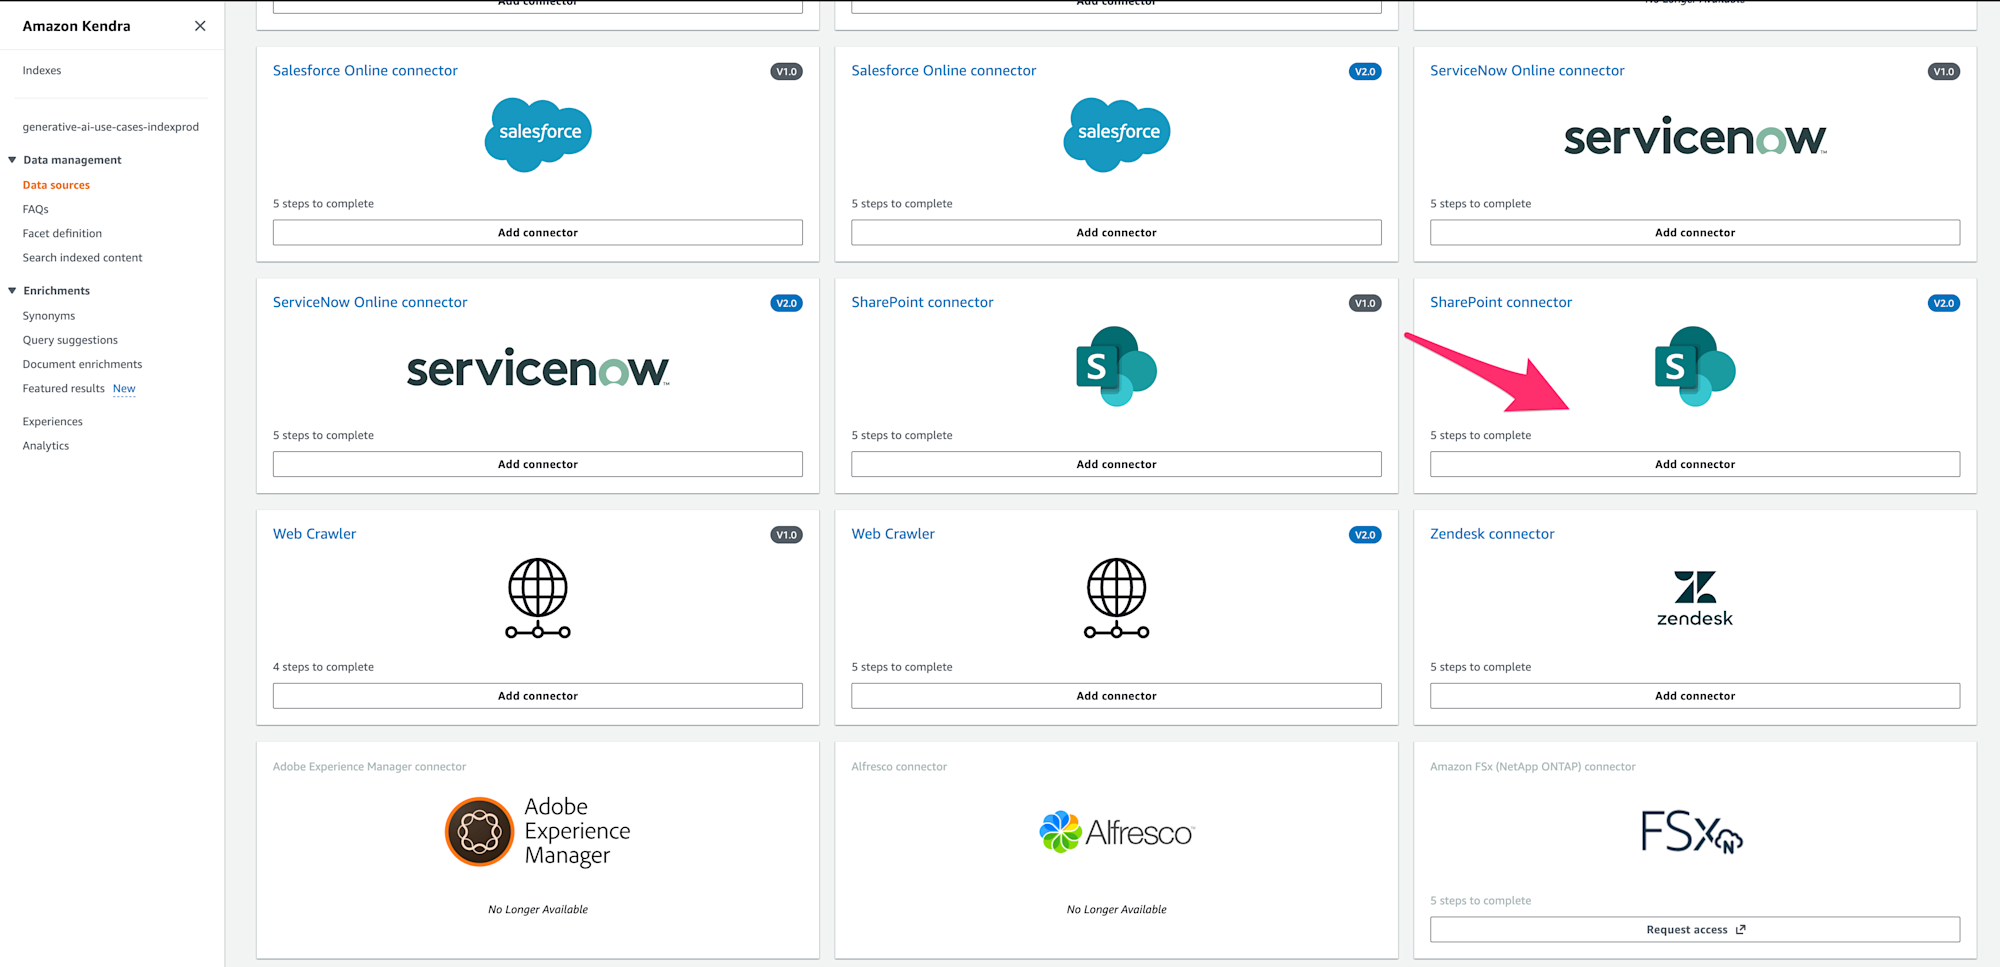Open Featured results
The width and height of the screenshot is (2000, 967).
pyautogui.click(x=64, y=388)
